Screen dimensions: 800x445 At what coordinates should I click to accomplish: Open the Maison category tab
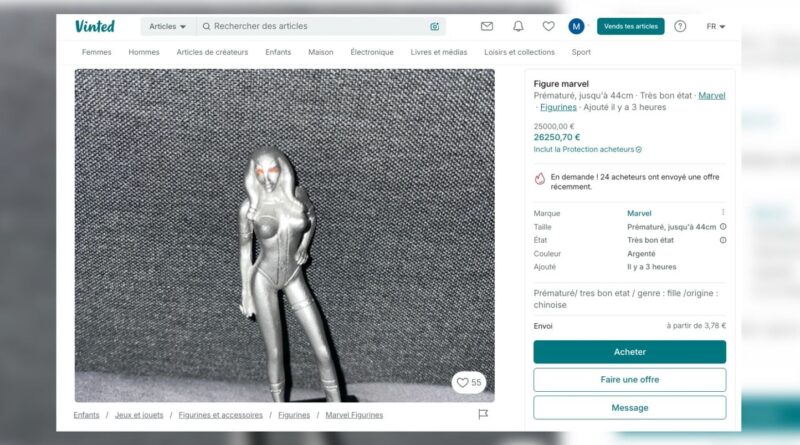[320, 52]
